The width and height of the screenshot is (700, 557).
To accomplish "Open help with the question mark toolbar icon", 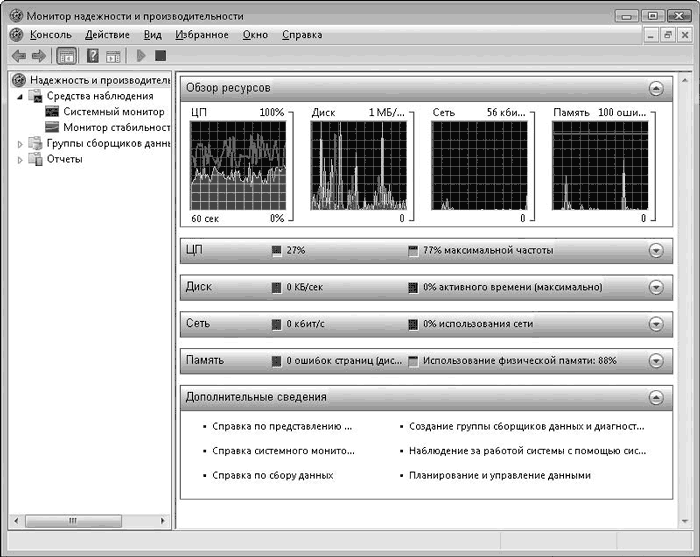I will [x=93, y=56].
